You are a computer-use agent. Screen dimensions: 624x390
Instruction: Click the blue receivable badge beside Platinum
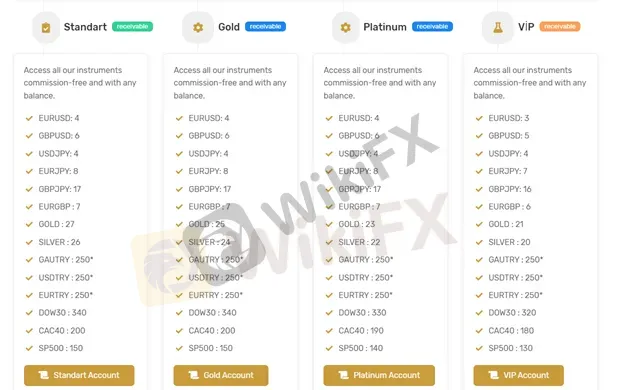[433, 27]
